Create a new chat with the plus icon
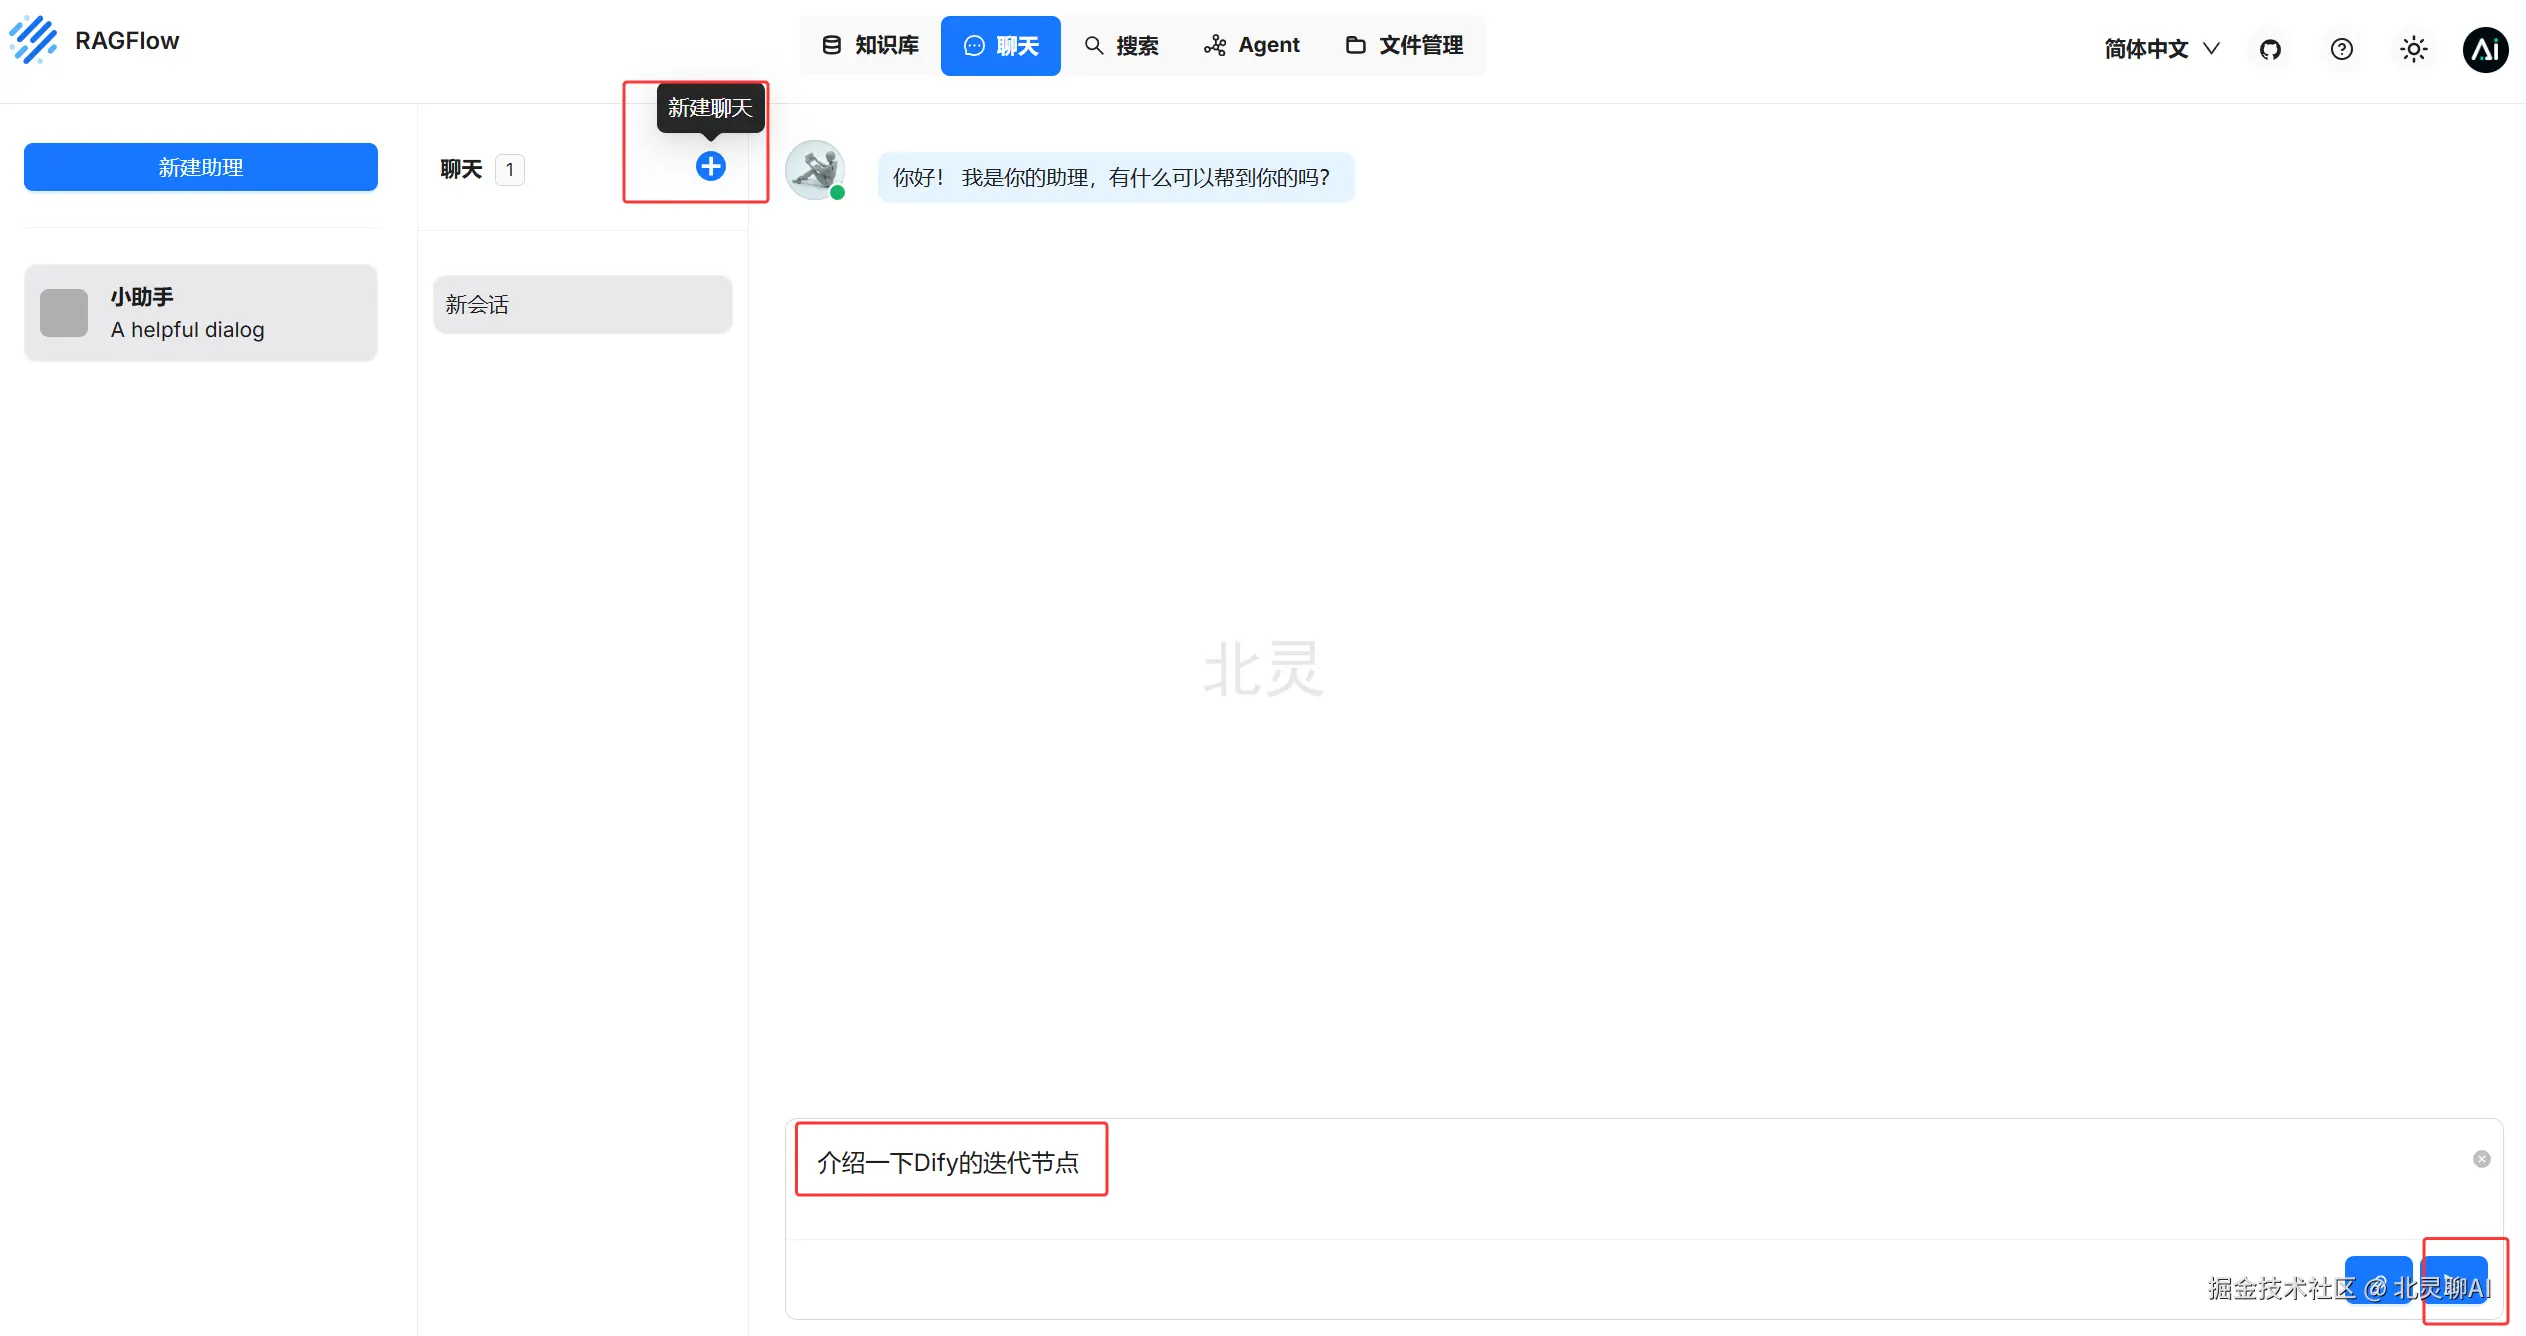This screenshot has height=1336, width=2526. coord(710,166)
